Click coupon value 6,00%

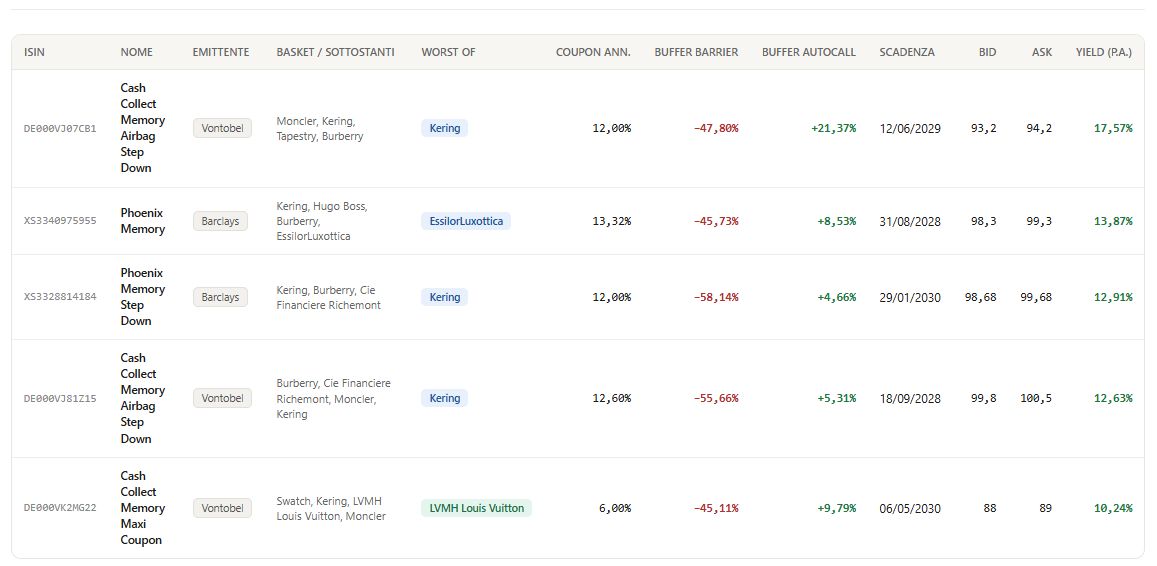(614, 508)
